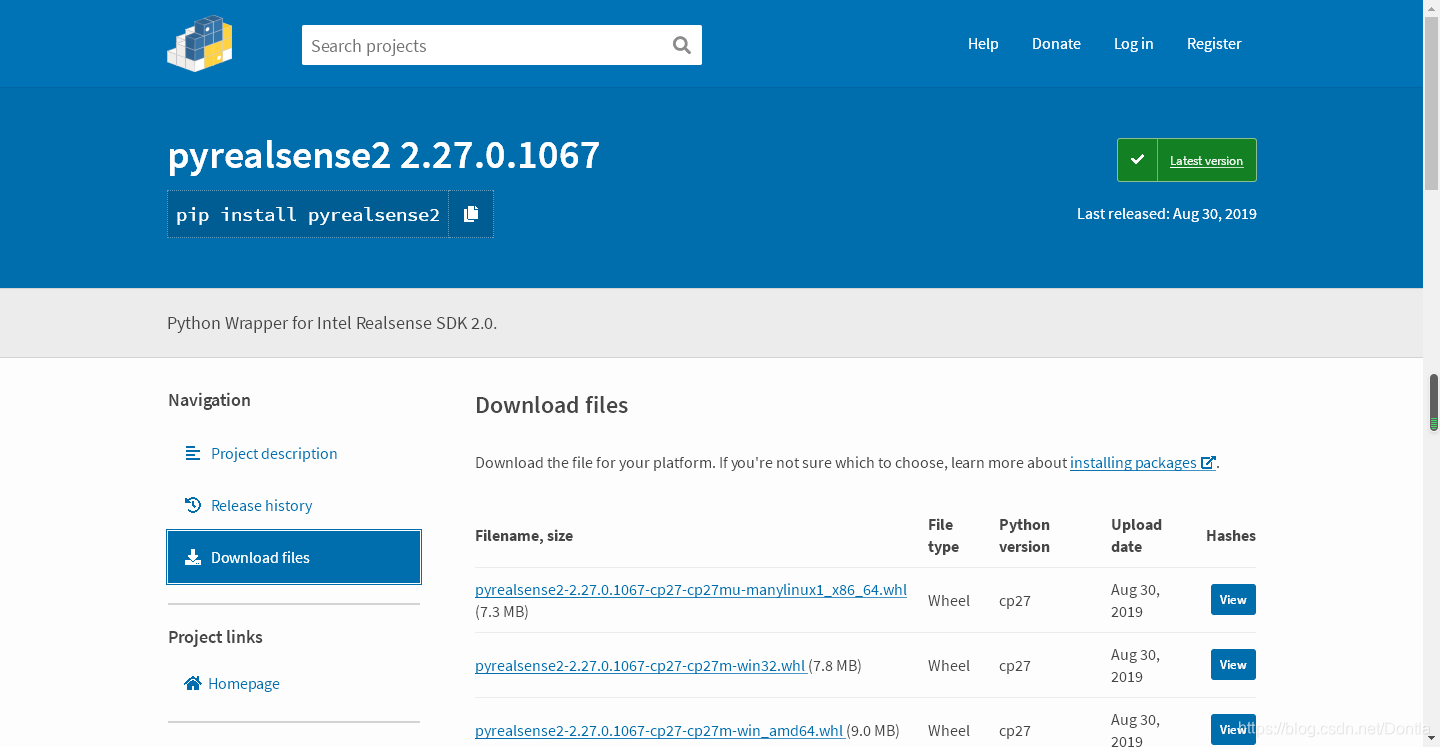Click the scrollbar up arrow
This screenshot has width=1440, height=747.
(x=1432, y=8)
